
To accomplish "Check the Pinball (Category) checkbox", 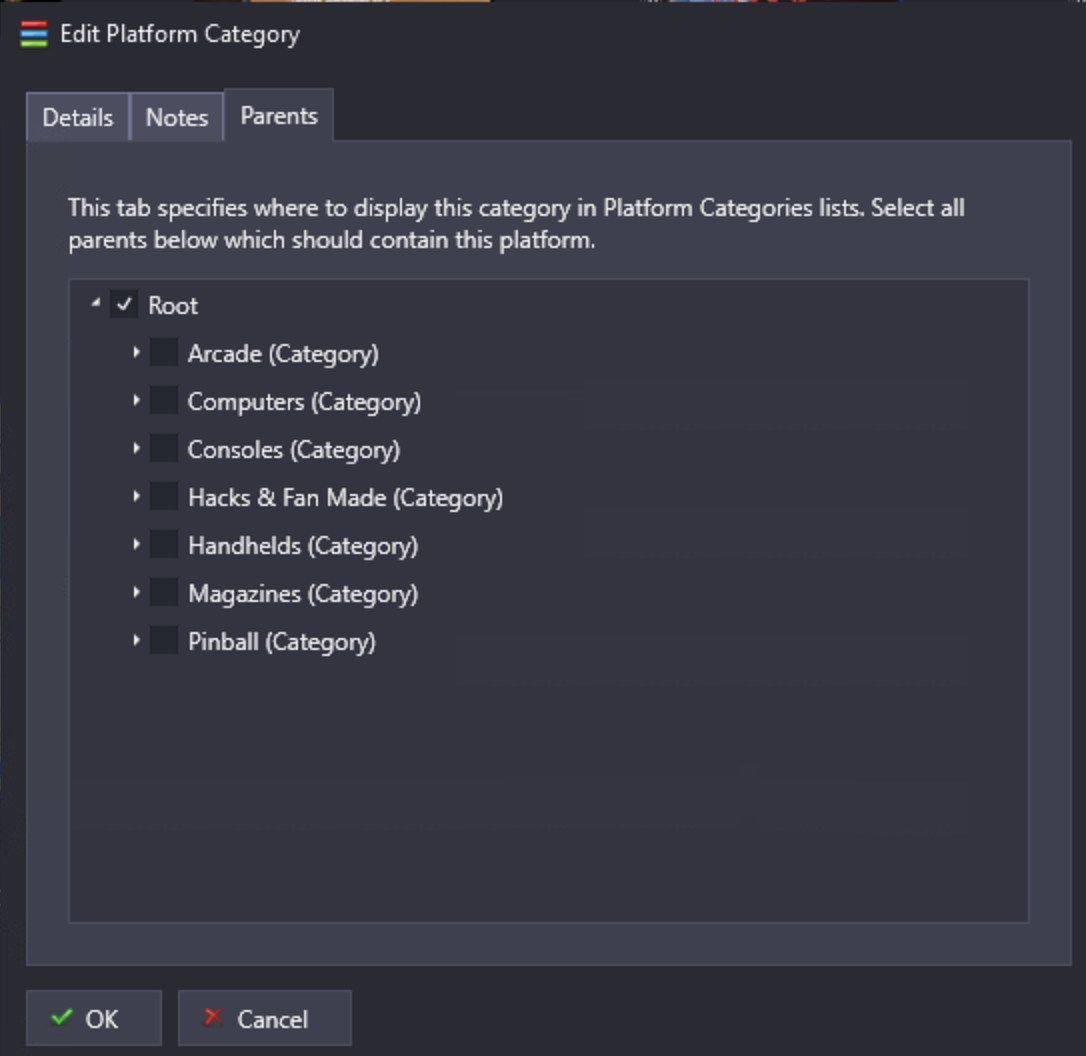I will click(164, 641).
